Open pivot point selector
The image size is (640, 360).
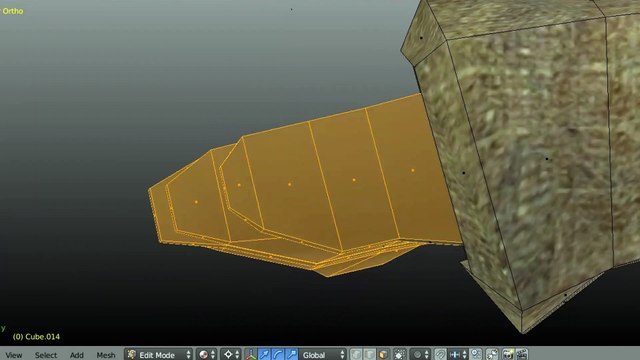pos(231,355)
